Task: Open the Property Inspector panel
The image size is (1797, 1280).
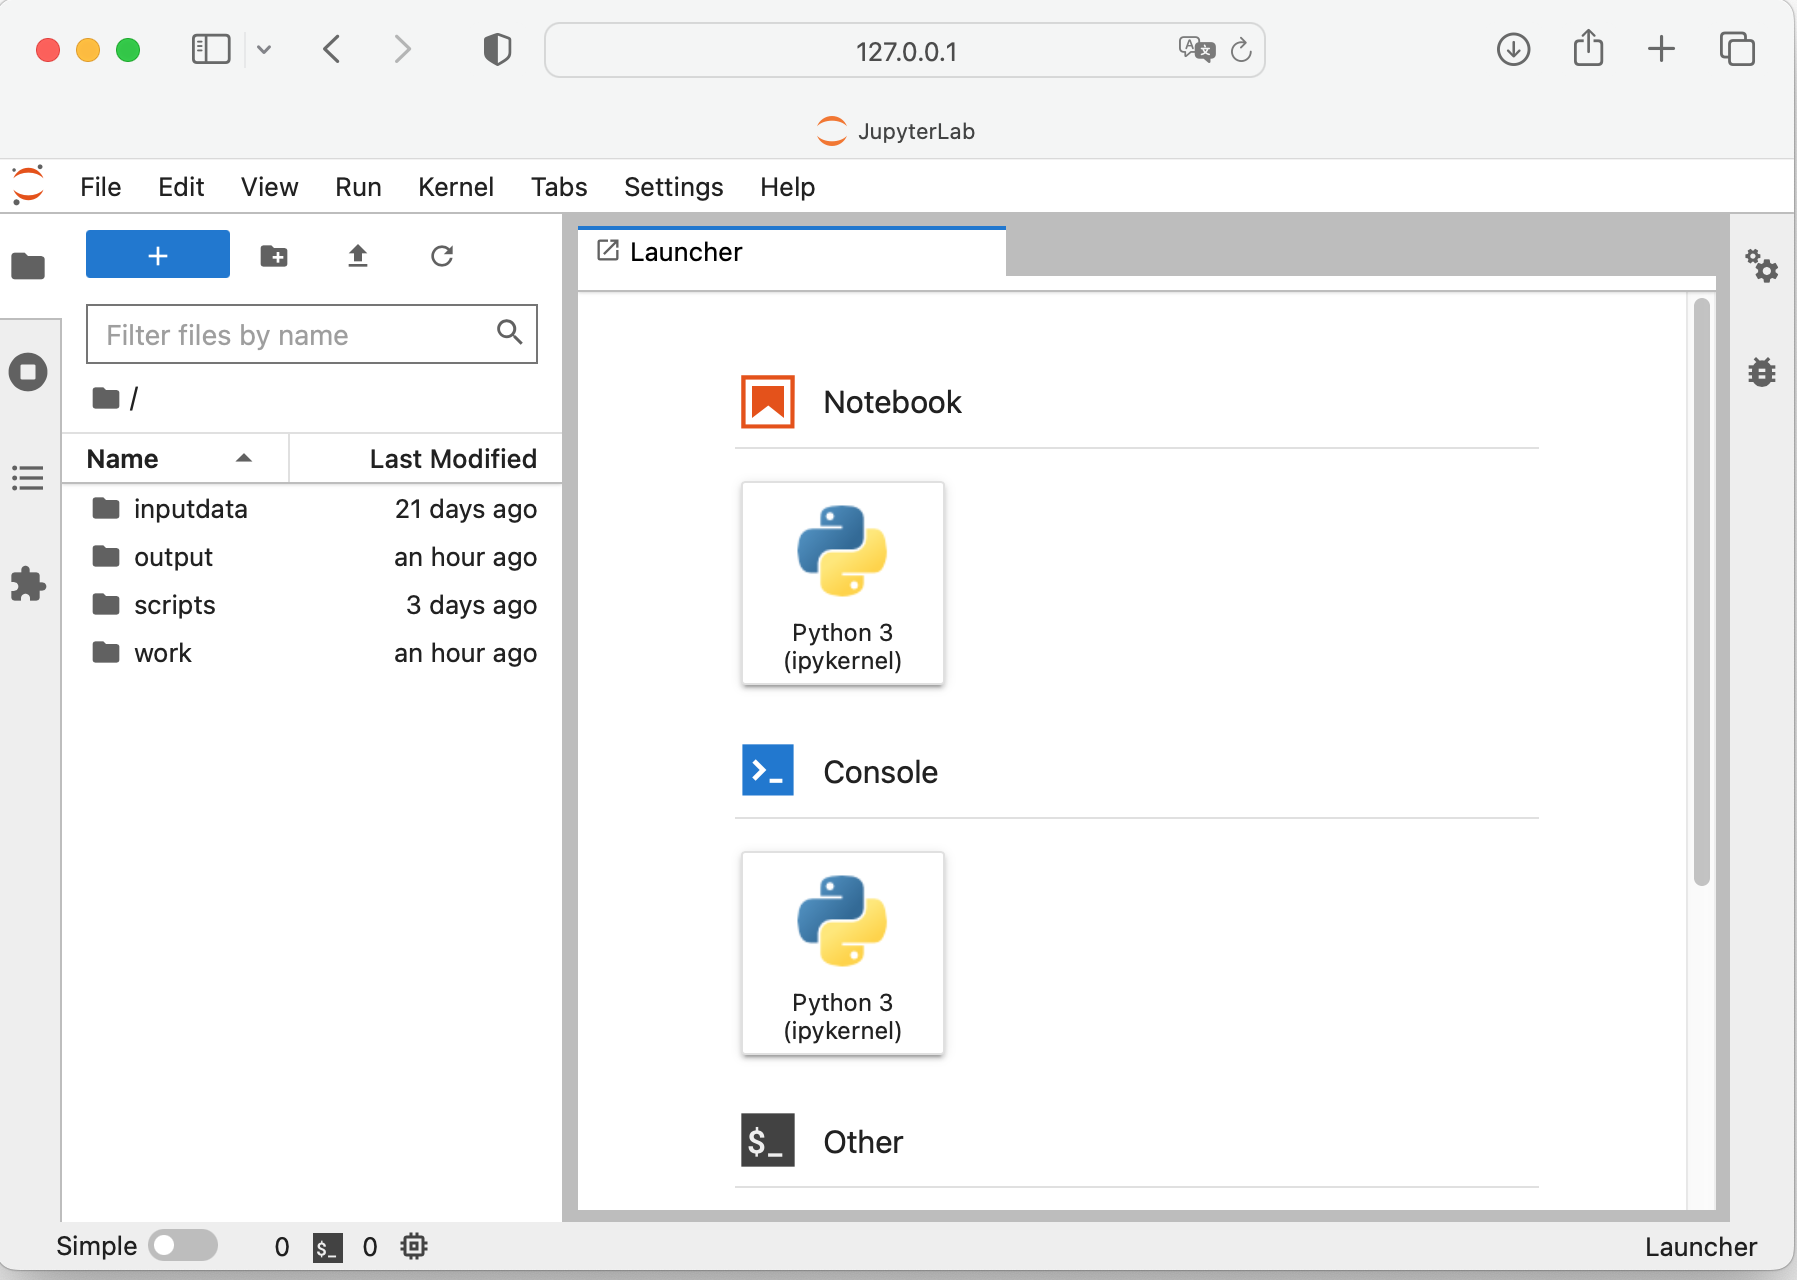Action: coord(1762,266)
